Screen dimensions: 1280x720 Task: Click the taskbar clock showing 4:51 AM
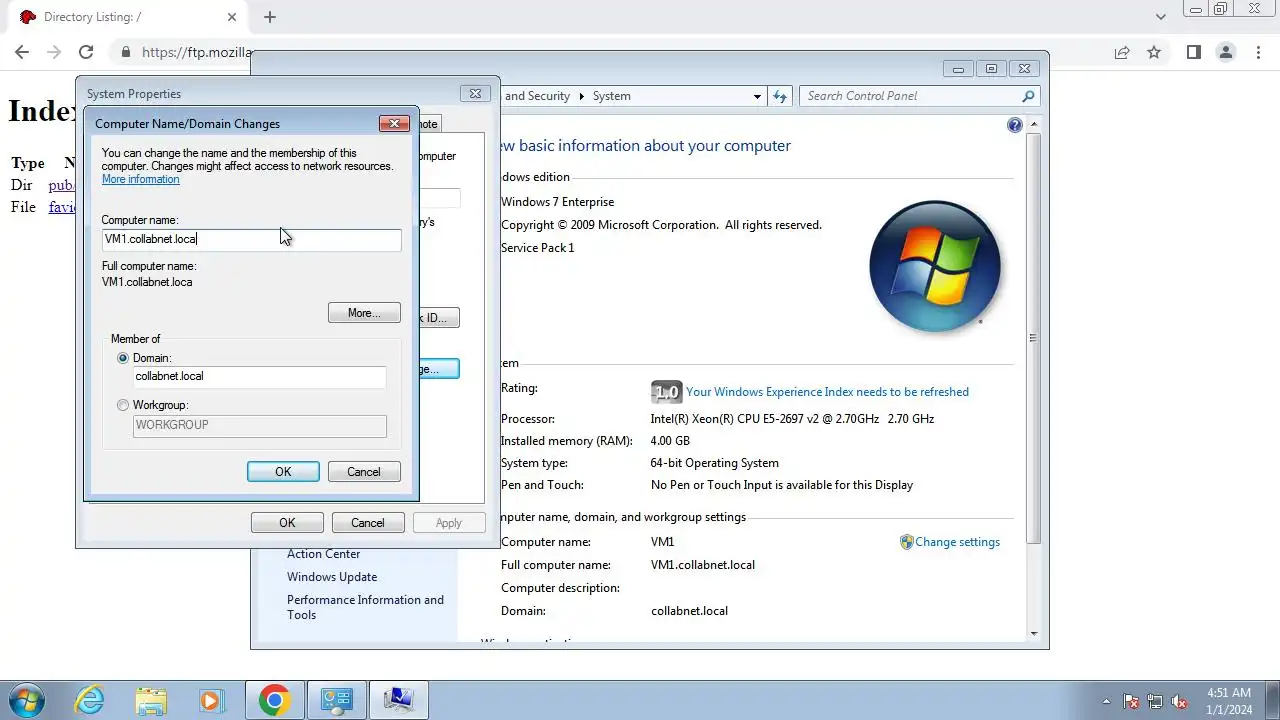[1228, 700]
